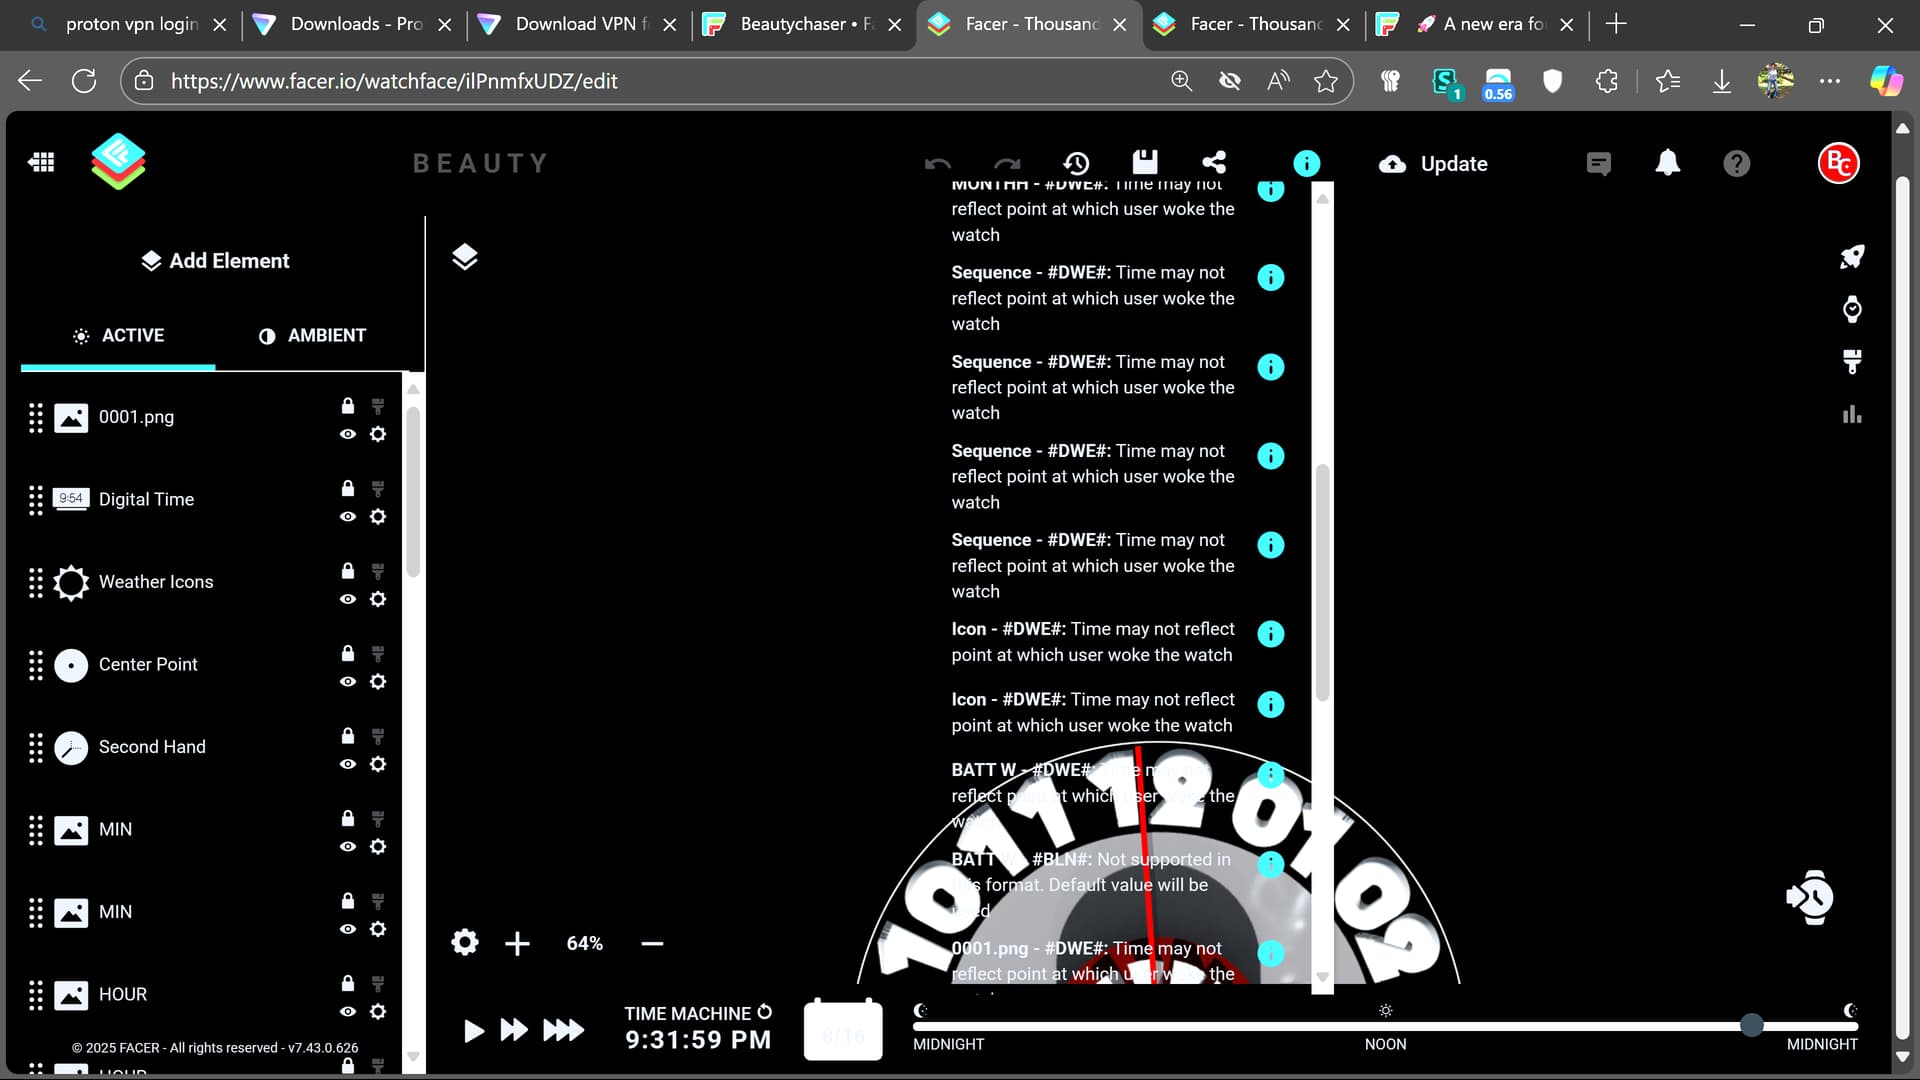Open the notifications bell icon
1920x1080 pixels.
(x=1667, y=163)
